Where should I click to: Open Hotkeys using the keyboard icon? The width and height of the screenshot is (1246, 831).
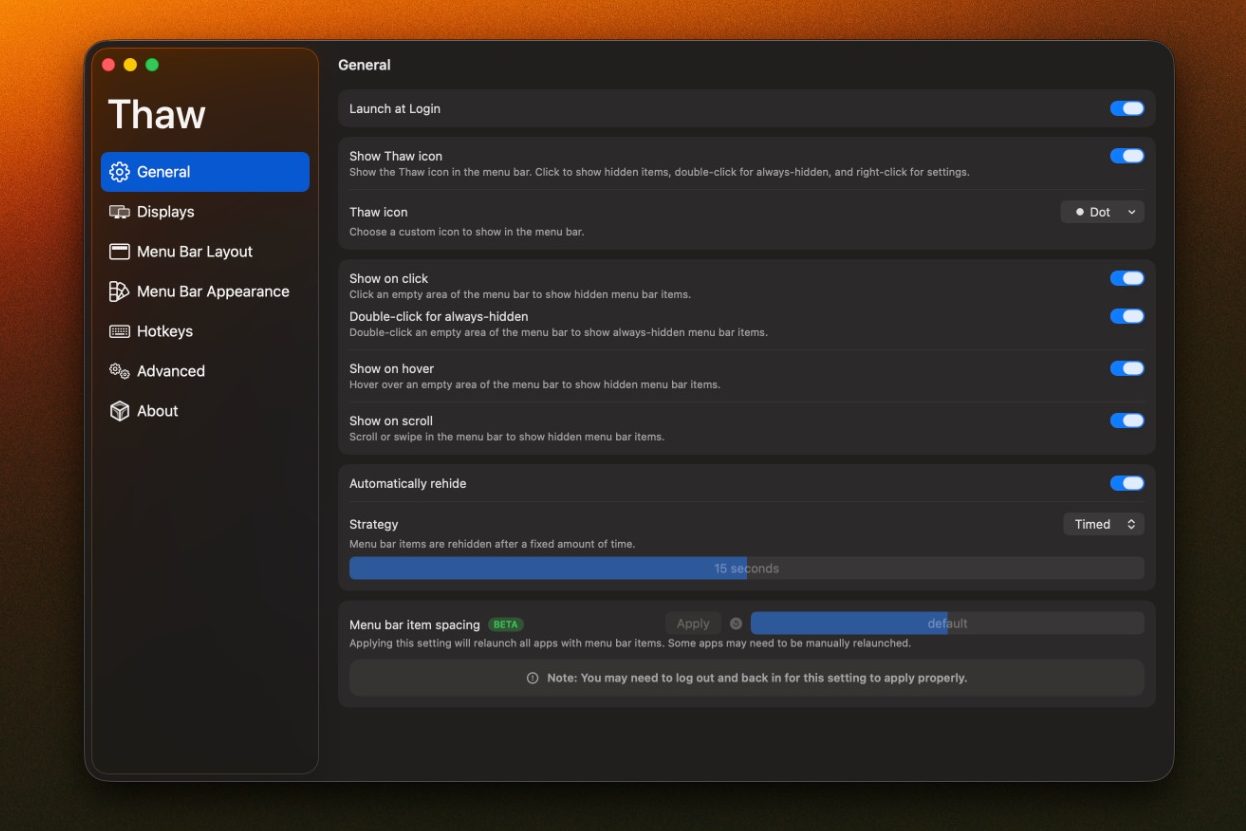pos(120,331)
